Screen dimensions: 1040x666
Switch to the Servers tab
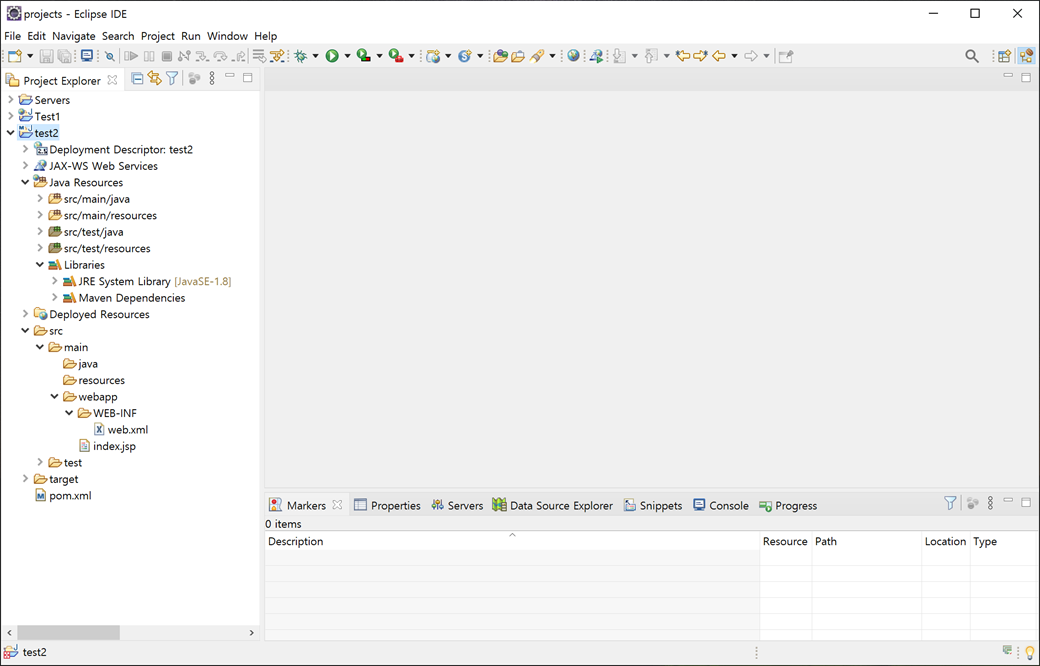click(x=456, y=505)
